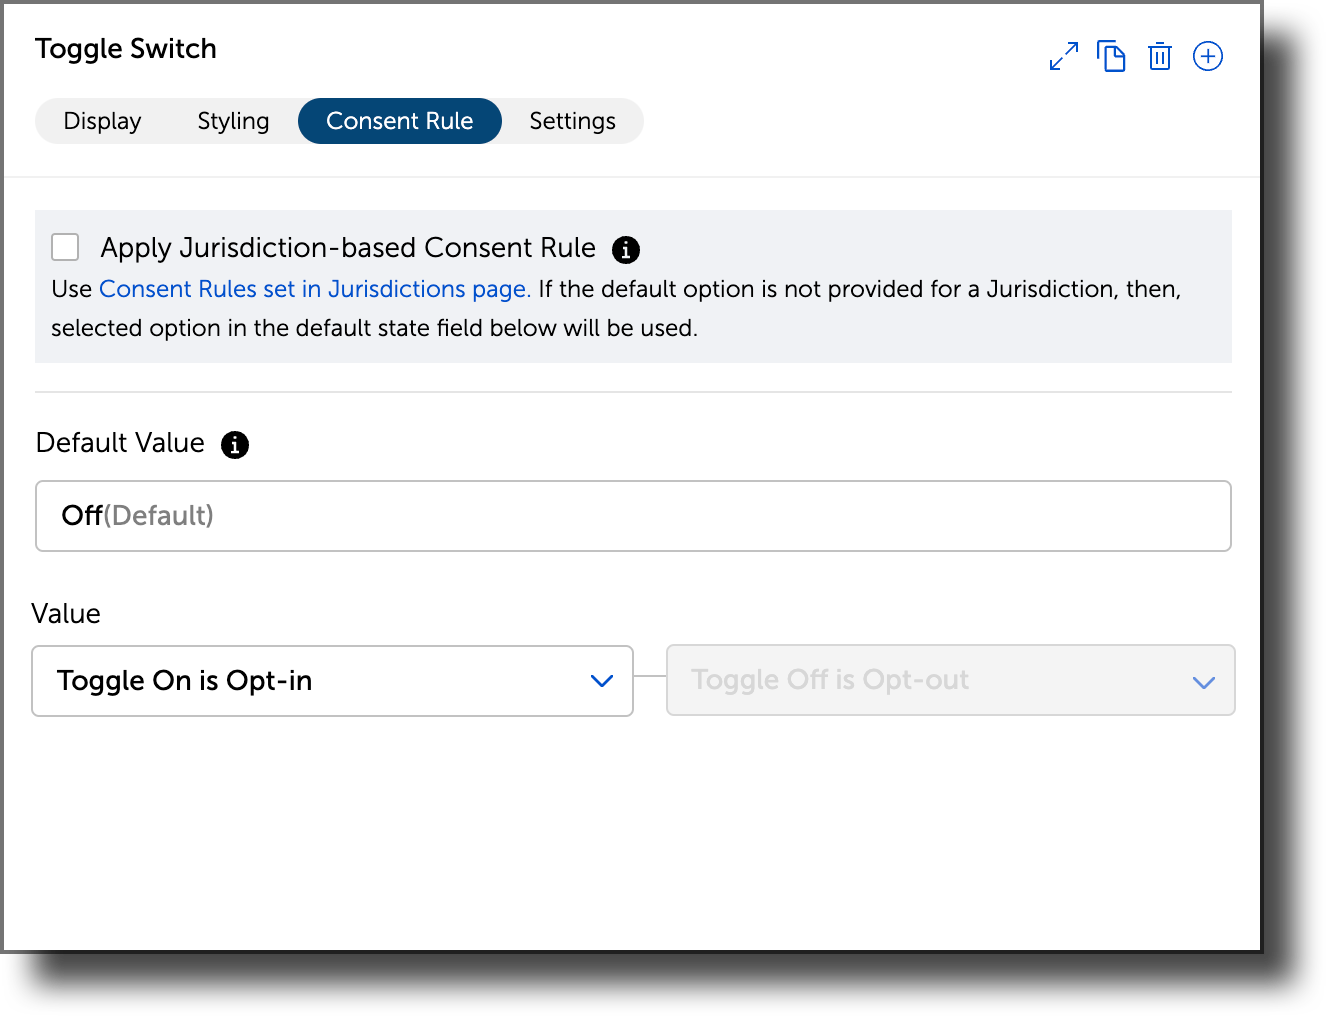The width and height of the screenshot is (1326, 1016).
Task: Click the Consent Rule info icon
Action: pos(626,250)
